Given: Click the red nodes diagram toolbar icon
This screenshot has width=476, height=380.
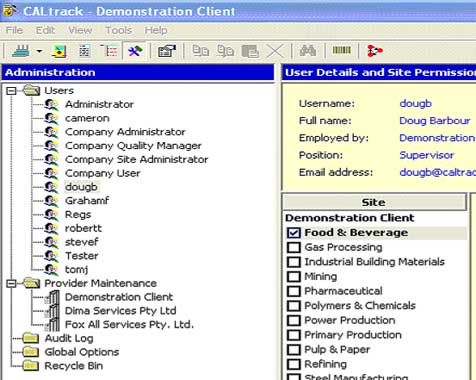Looking at the screenshot, I should coord(374,51).
